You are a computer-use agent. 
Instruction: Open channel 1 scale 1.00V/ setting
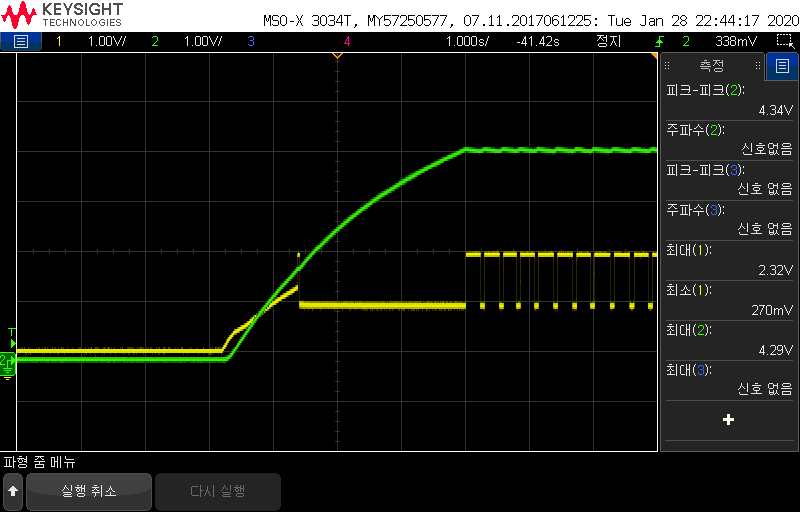(107, 41)
